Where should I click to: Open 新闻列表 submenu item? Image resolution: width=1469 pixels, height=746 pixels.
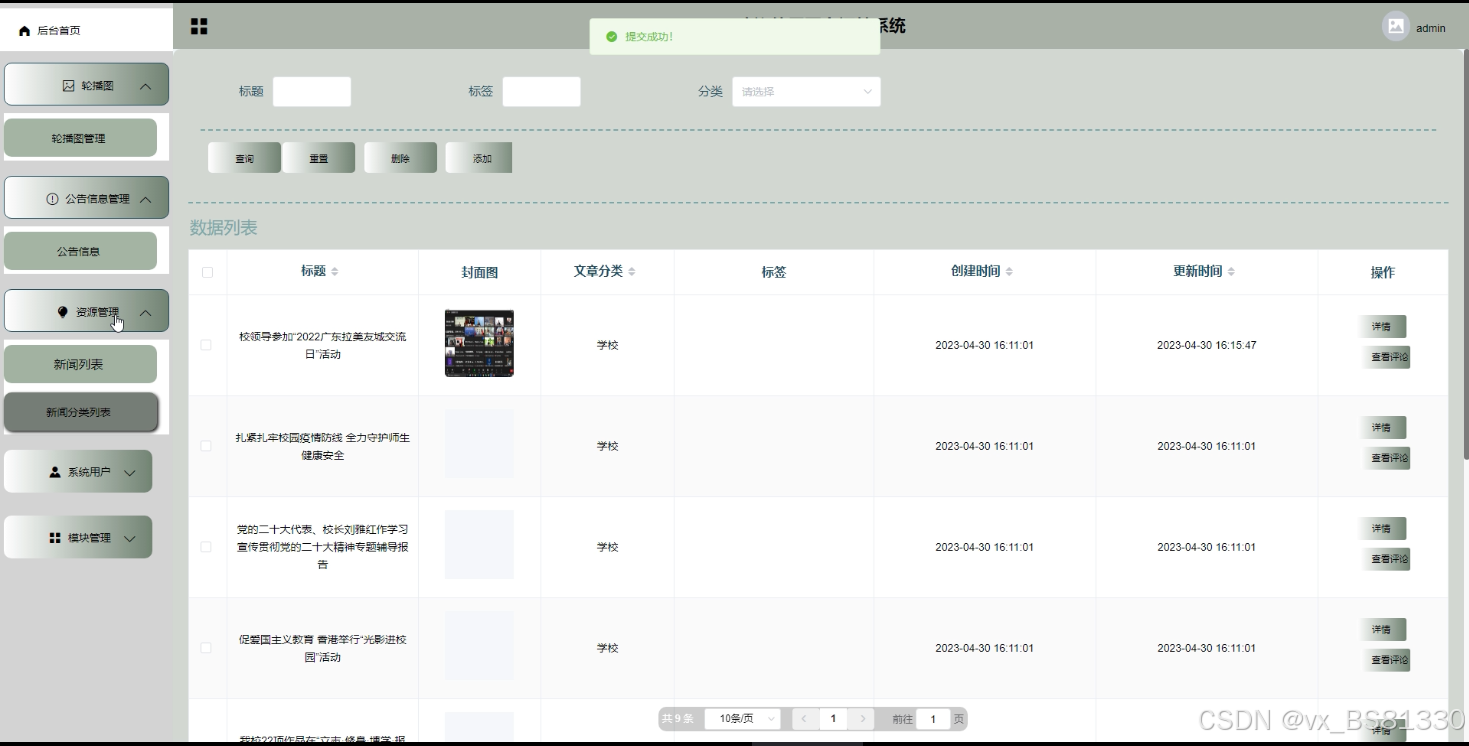tap(80, 364)
